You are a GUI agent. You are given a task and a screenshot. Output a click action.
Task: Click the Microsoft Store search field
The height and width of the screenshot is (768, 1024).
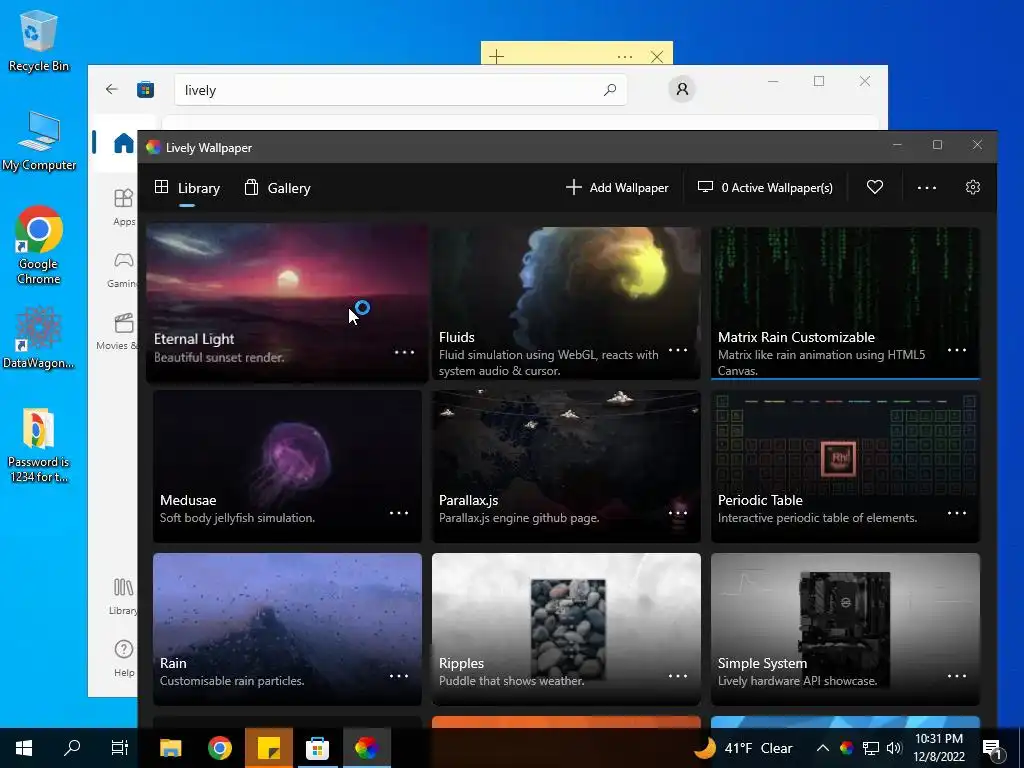point(400,89)
